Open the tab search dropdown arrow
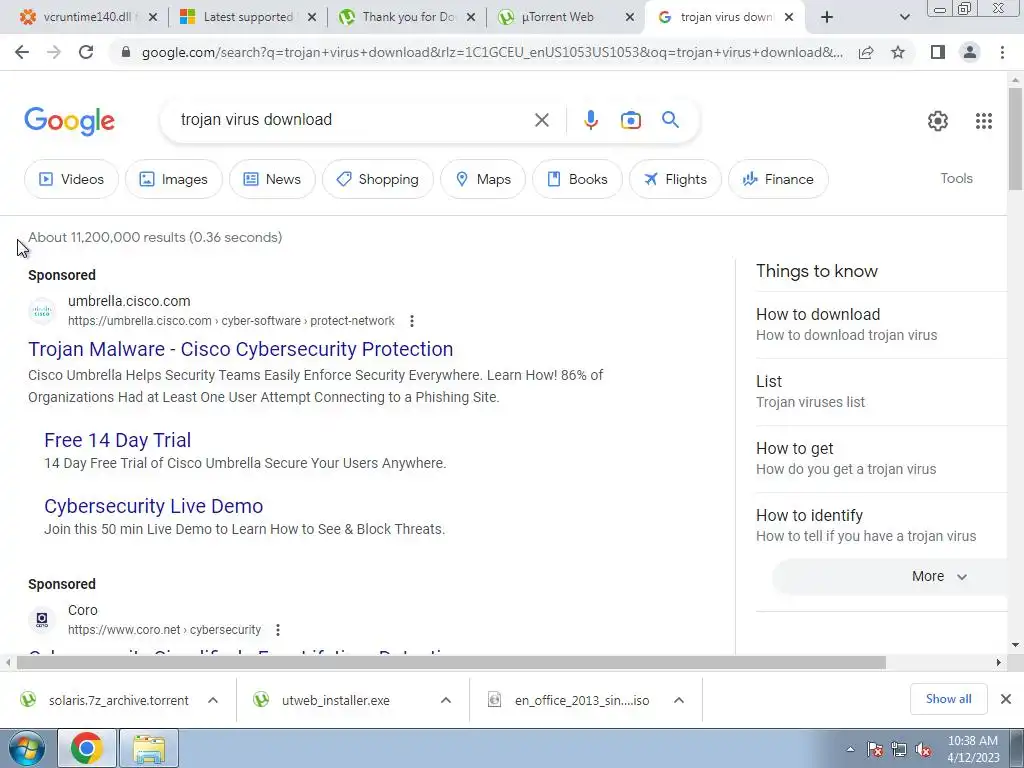This screenshot has height=768, width=1024. [904, 17]
